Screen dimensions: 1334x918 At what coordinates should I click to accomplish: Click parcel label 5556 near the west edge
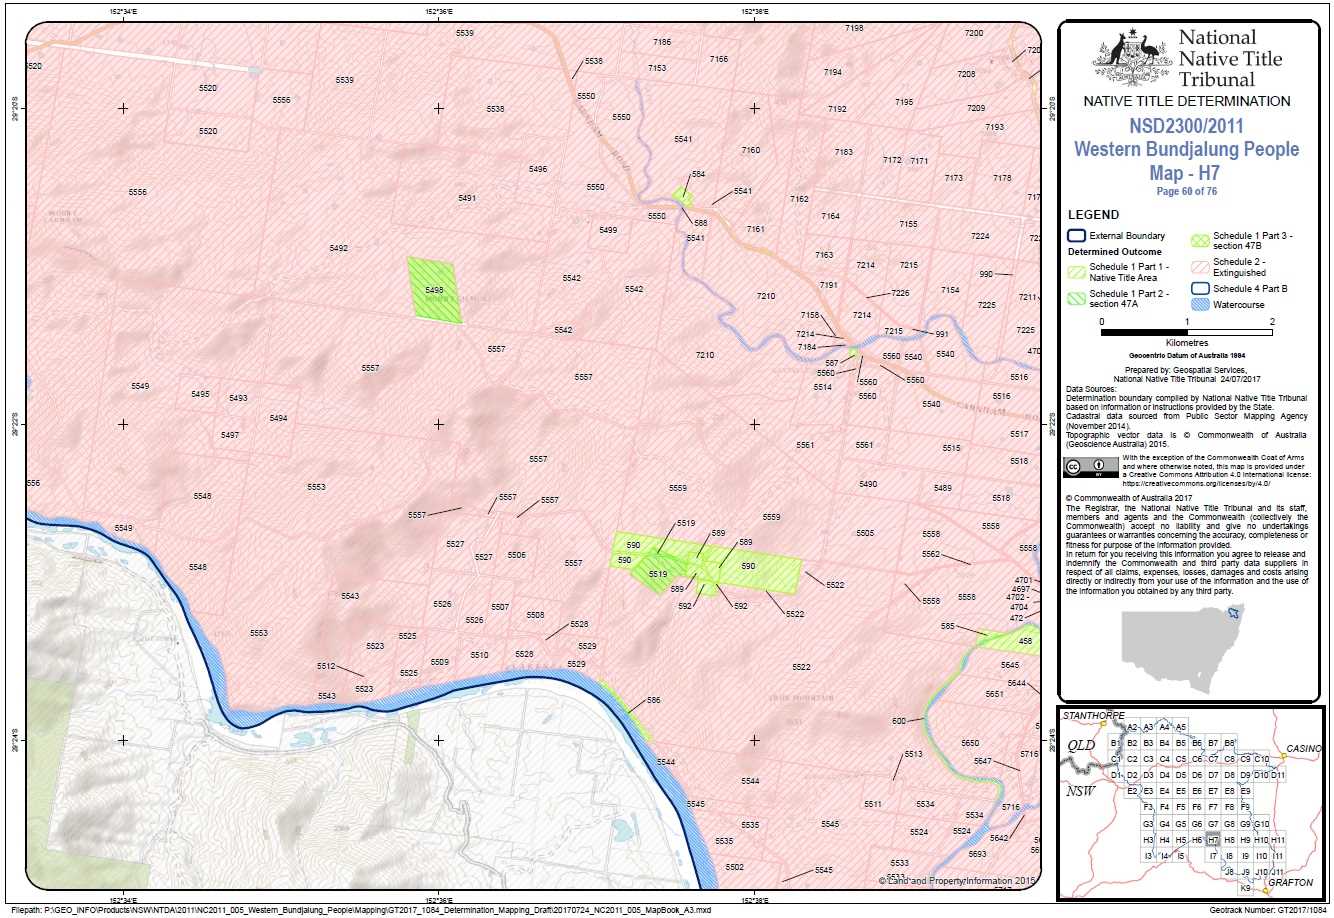pyautogui.click(x=138, y=192)
